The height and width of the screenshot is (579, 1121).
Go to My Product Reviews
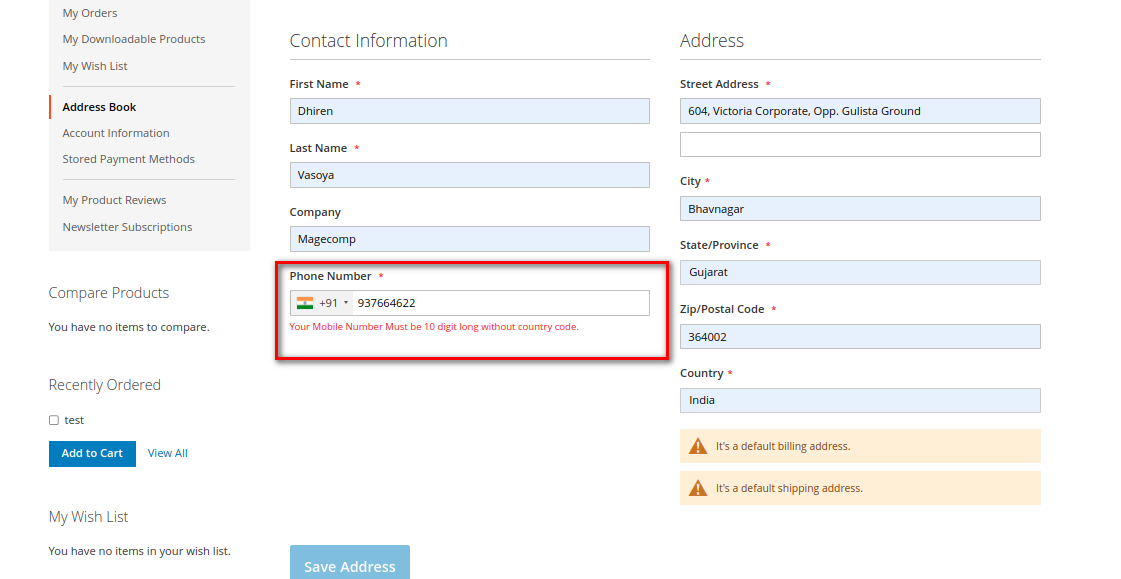tap(114, 200)
